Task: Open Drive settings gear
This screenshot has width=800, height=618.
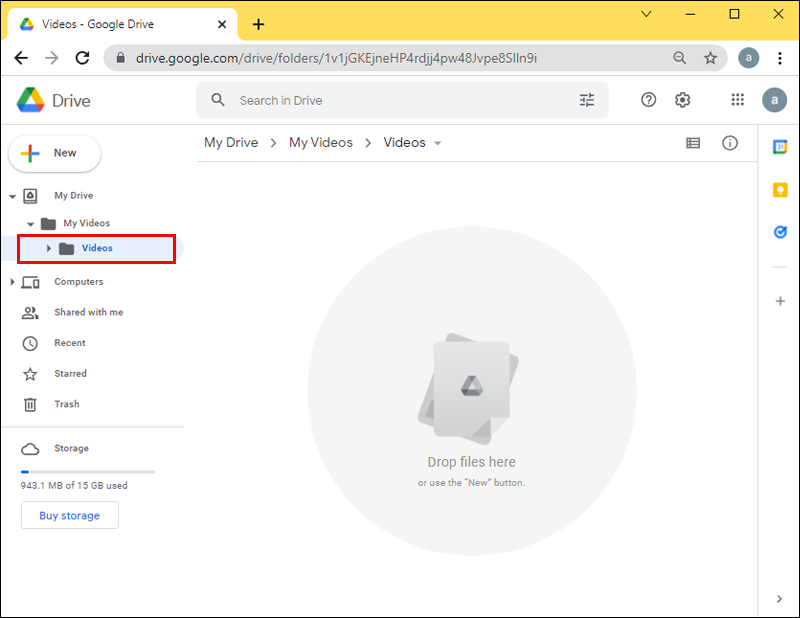Action: [683, 100]
